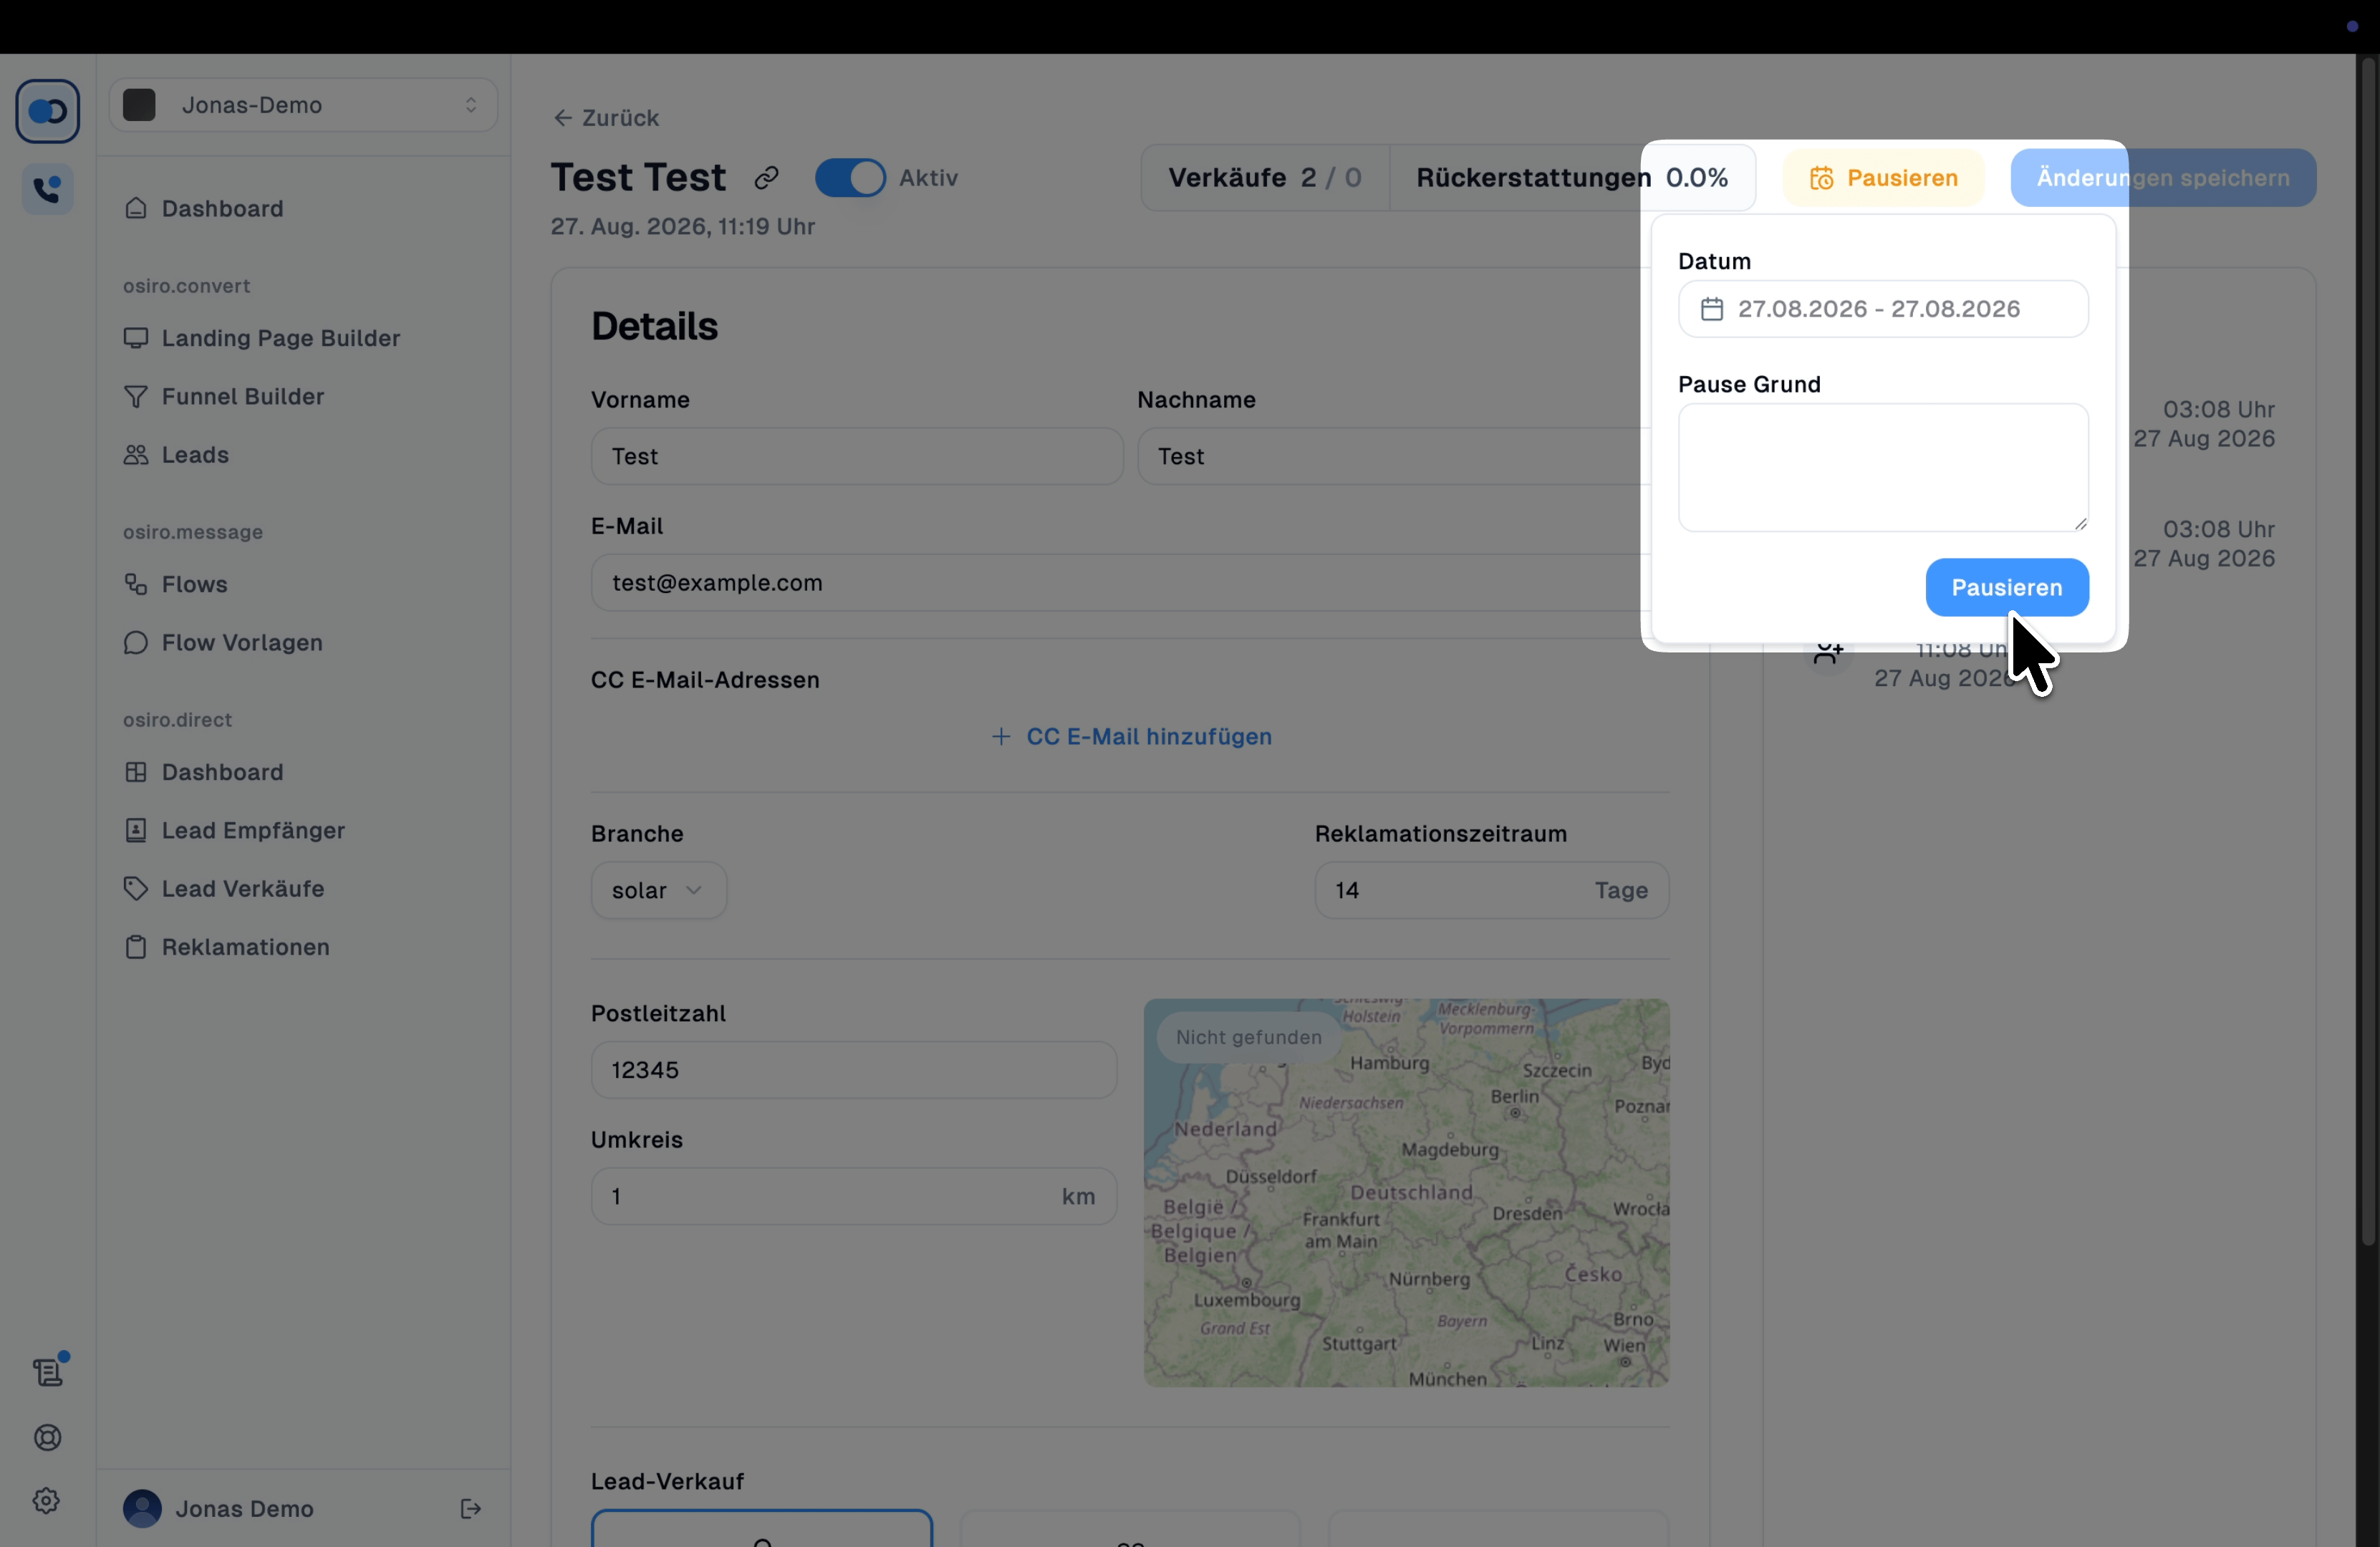The width and height of the screenshot is (2380, 1547).
Task: Expand the Jonas-Demo workspace selector
Action: 303,105
